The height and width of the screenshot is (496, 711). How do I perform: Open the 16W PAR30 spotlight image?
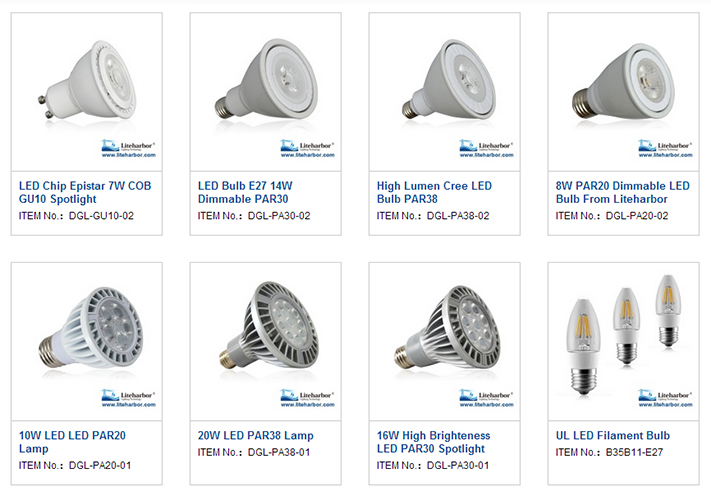[444, 341]
